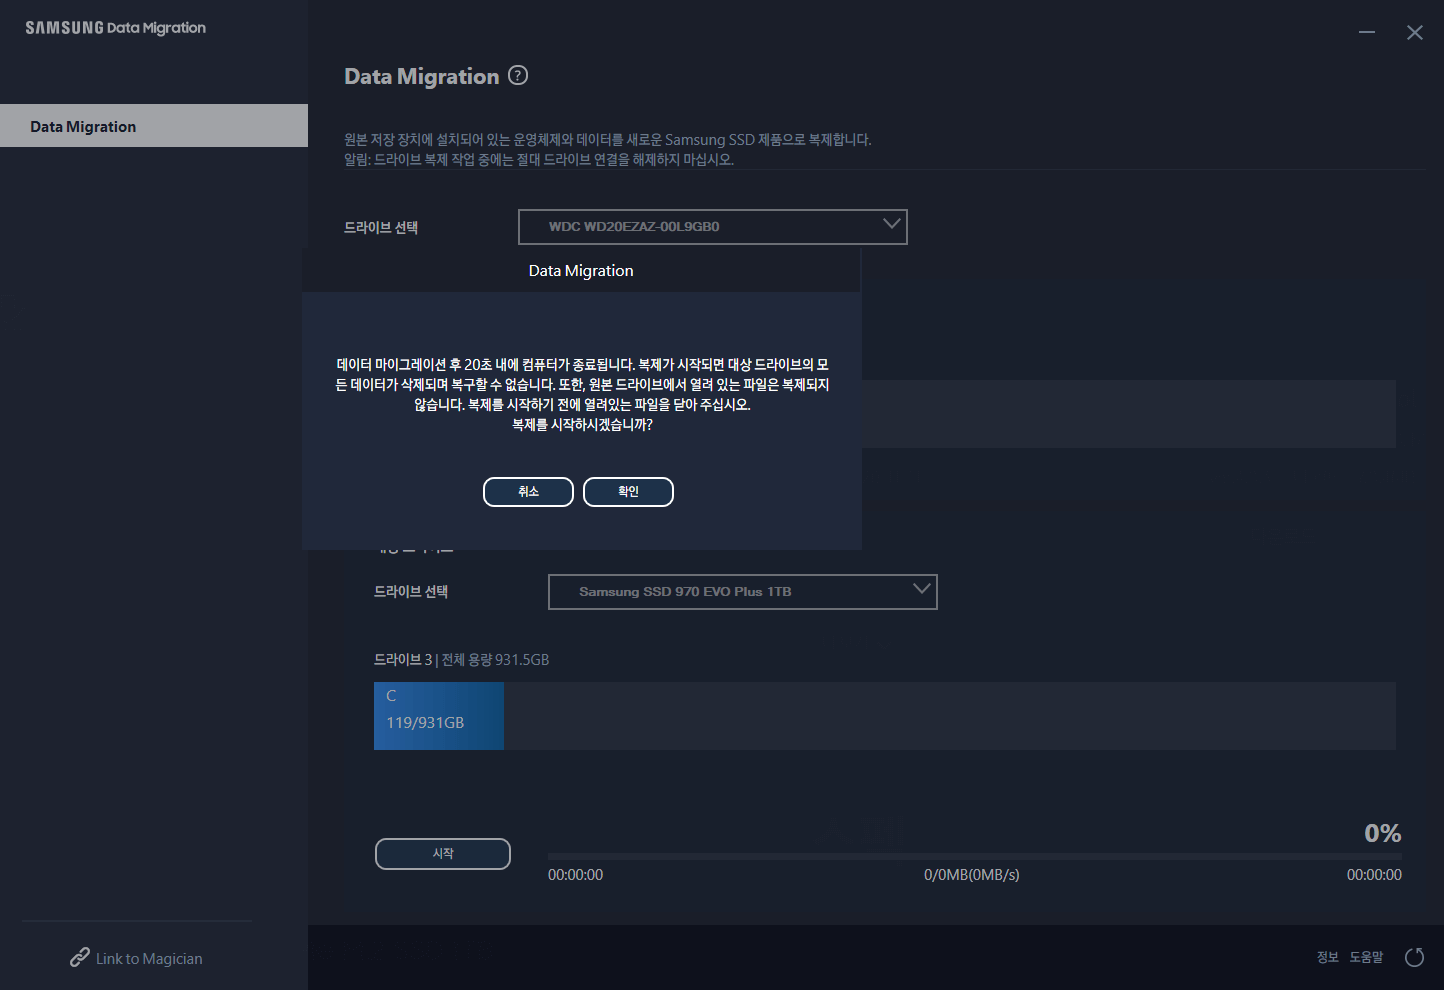This screenshot has height=990, width=1444.
Task: Open the Link to Magician link
Action: [149, 958]
